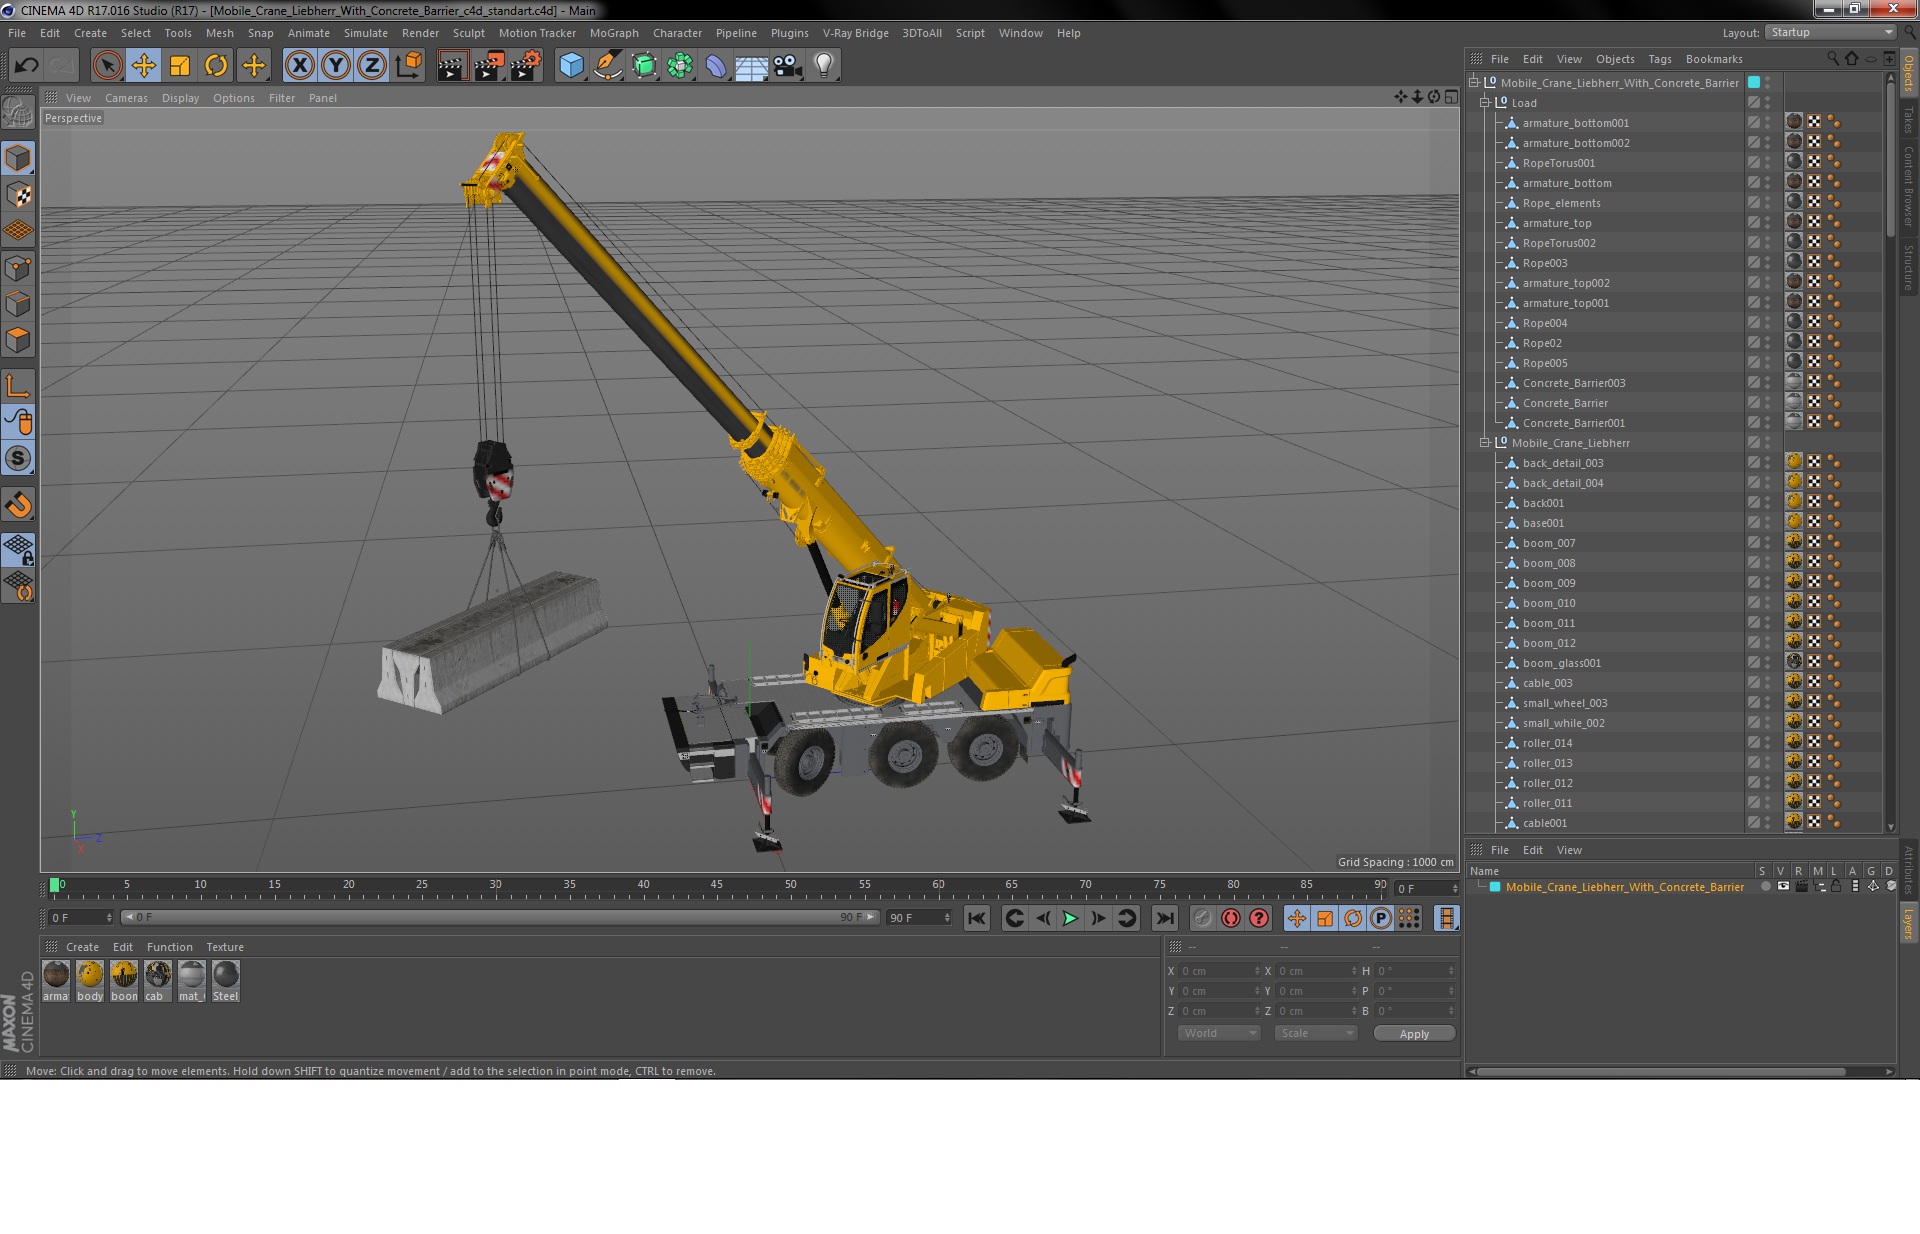Open material manager Create menu
The height and width of the screenshot is (1234, 1920).
point(82,947)
